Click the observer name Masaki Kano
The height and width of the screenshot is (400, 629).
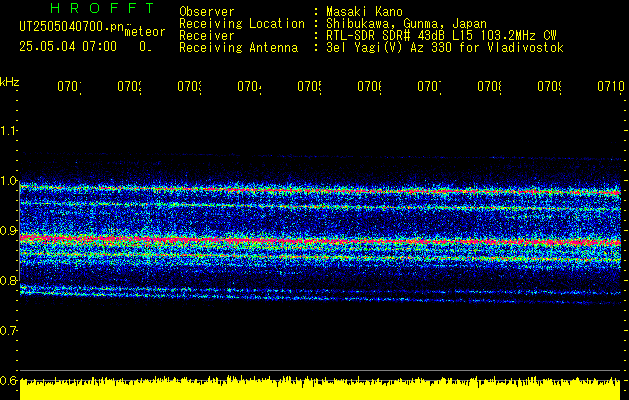[364, 11]
